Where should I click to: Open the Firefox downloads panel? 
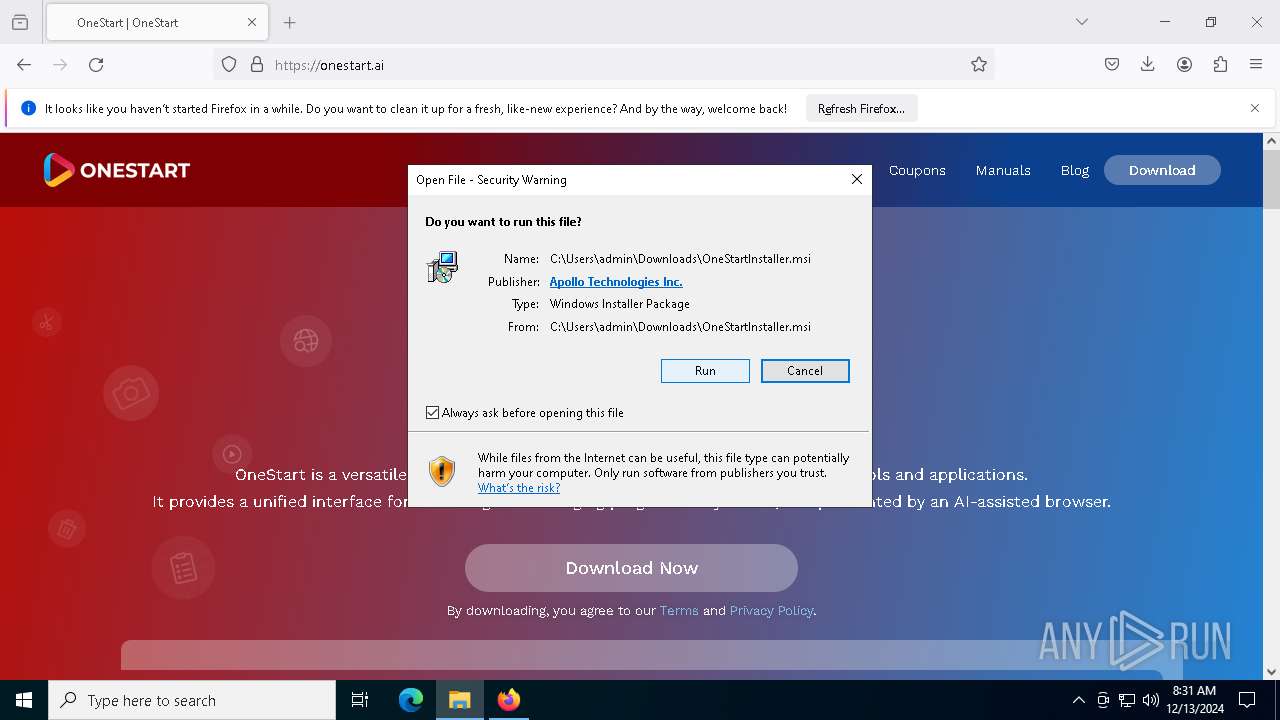[x=1148, y=65]
